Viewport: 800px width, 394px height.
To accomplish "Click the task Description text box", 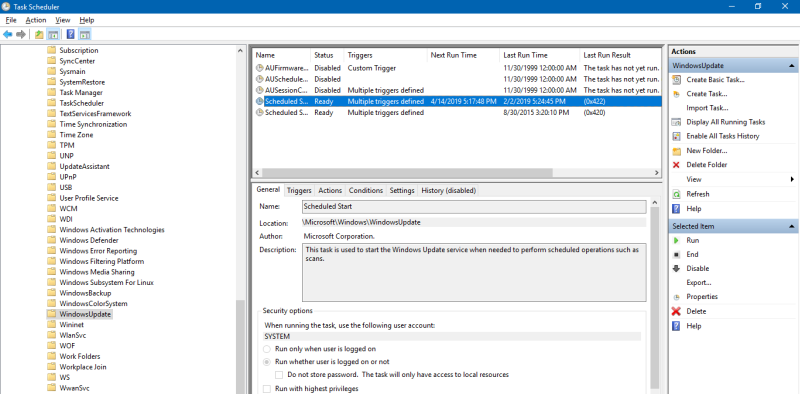I will click(x=474, y=273).
